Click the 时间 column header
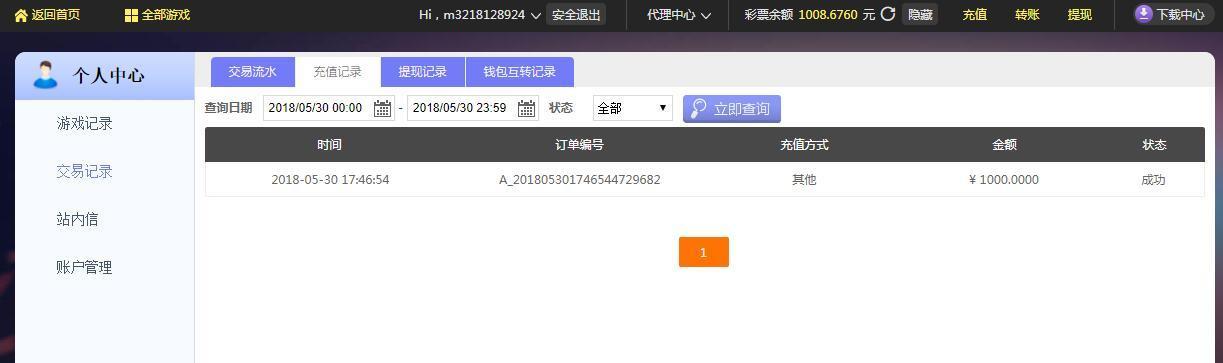Viewport: 1223px width, 363px height. pyautogui.click(x=329, y=145)
